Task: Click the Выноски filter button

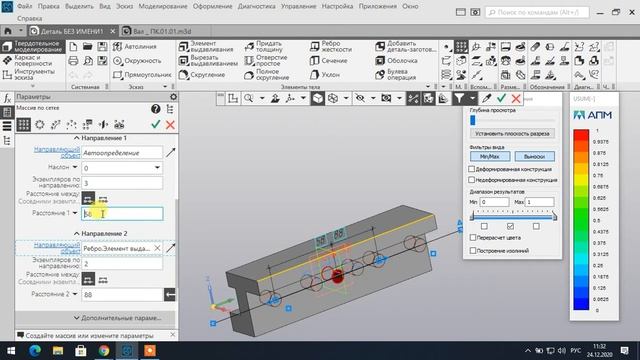Action: 534,156
